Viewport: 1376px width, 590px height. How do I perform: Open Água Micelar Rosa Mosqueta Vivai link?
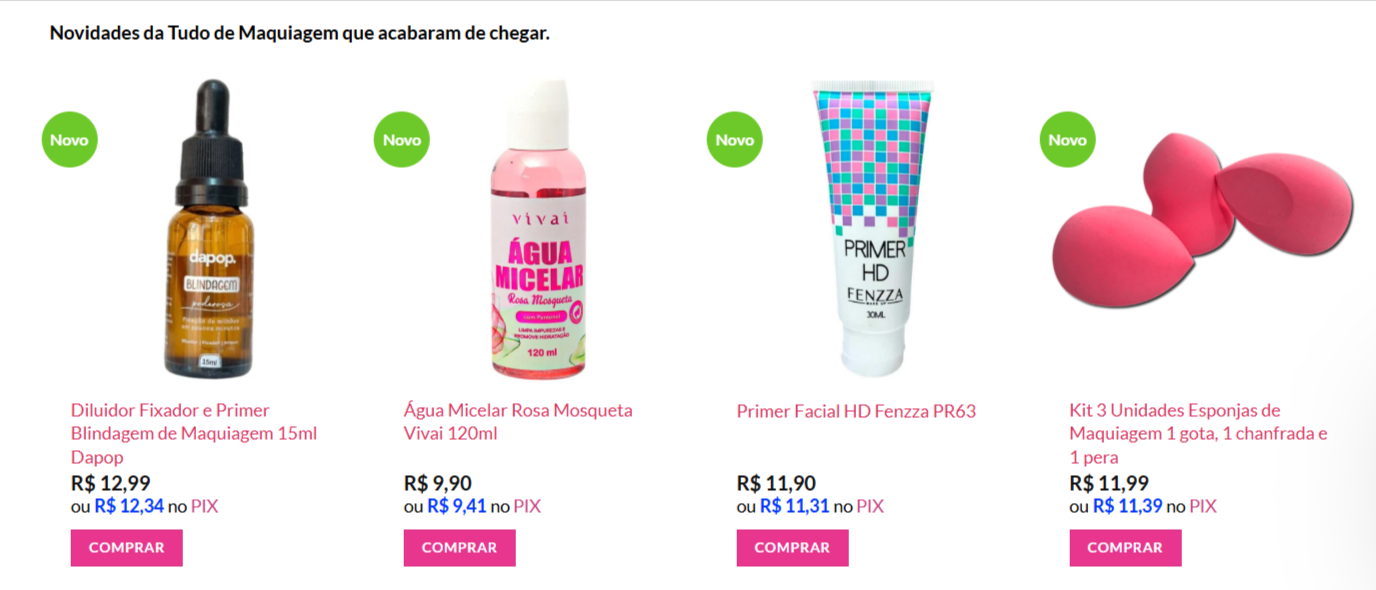(x=518, y=422)
